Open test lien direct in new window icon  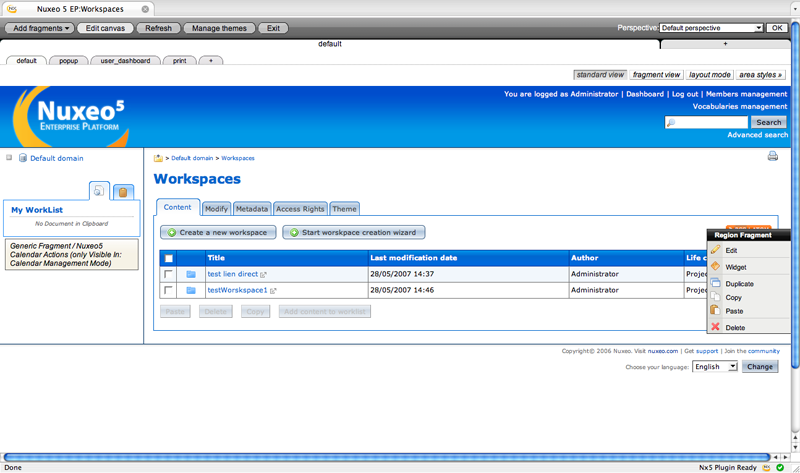[263, 275]
